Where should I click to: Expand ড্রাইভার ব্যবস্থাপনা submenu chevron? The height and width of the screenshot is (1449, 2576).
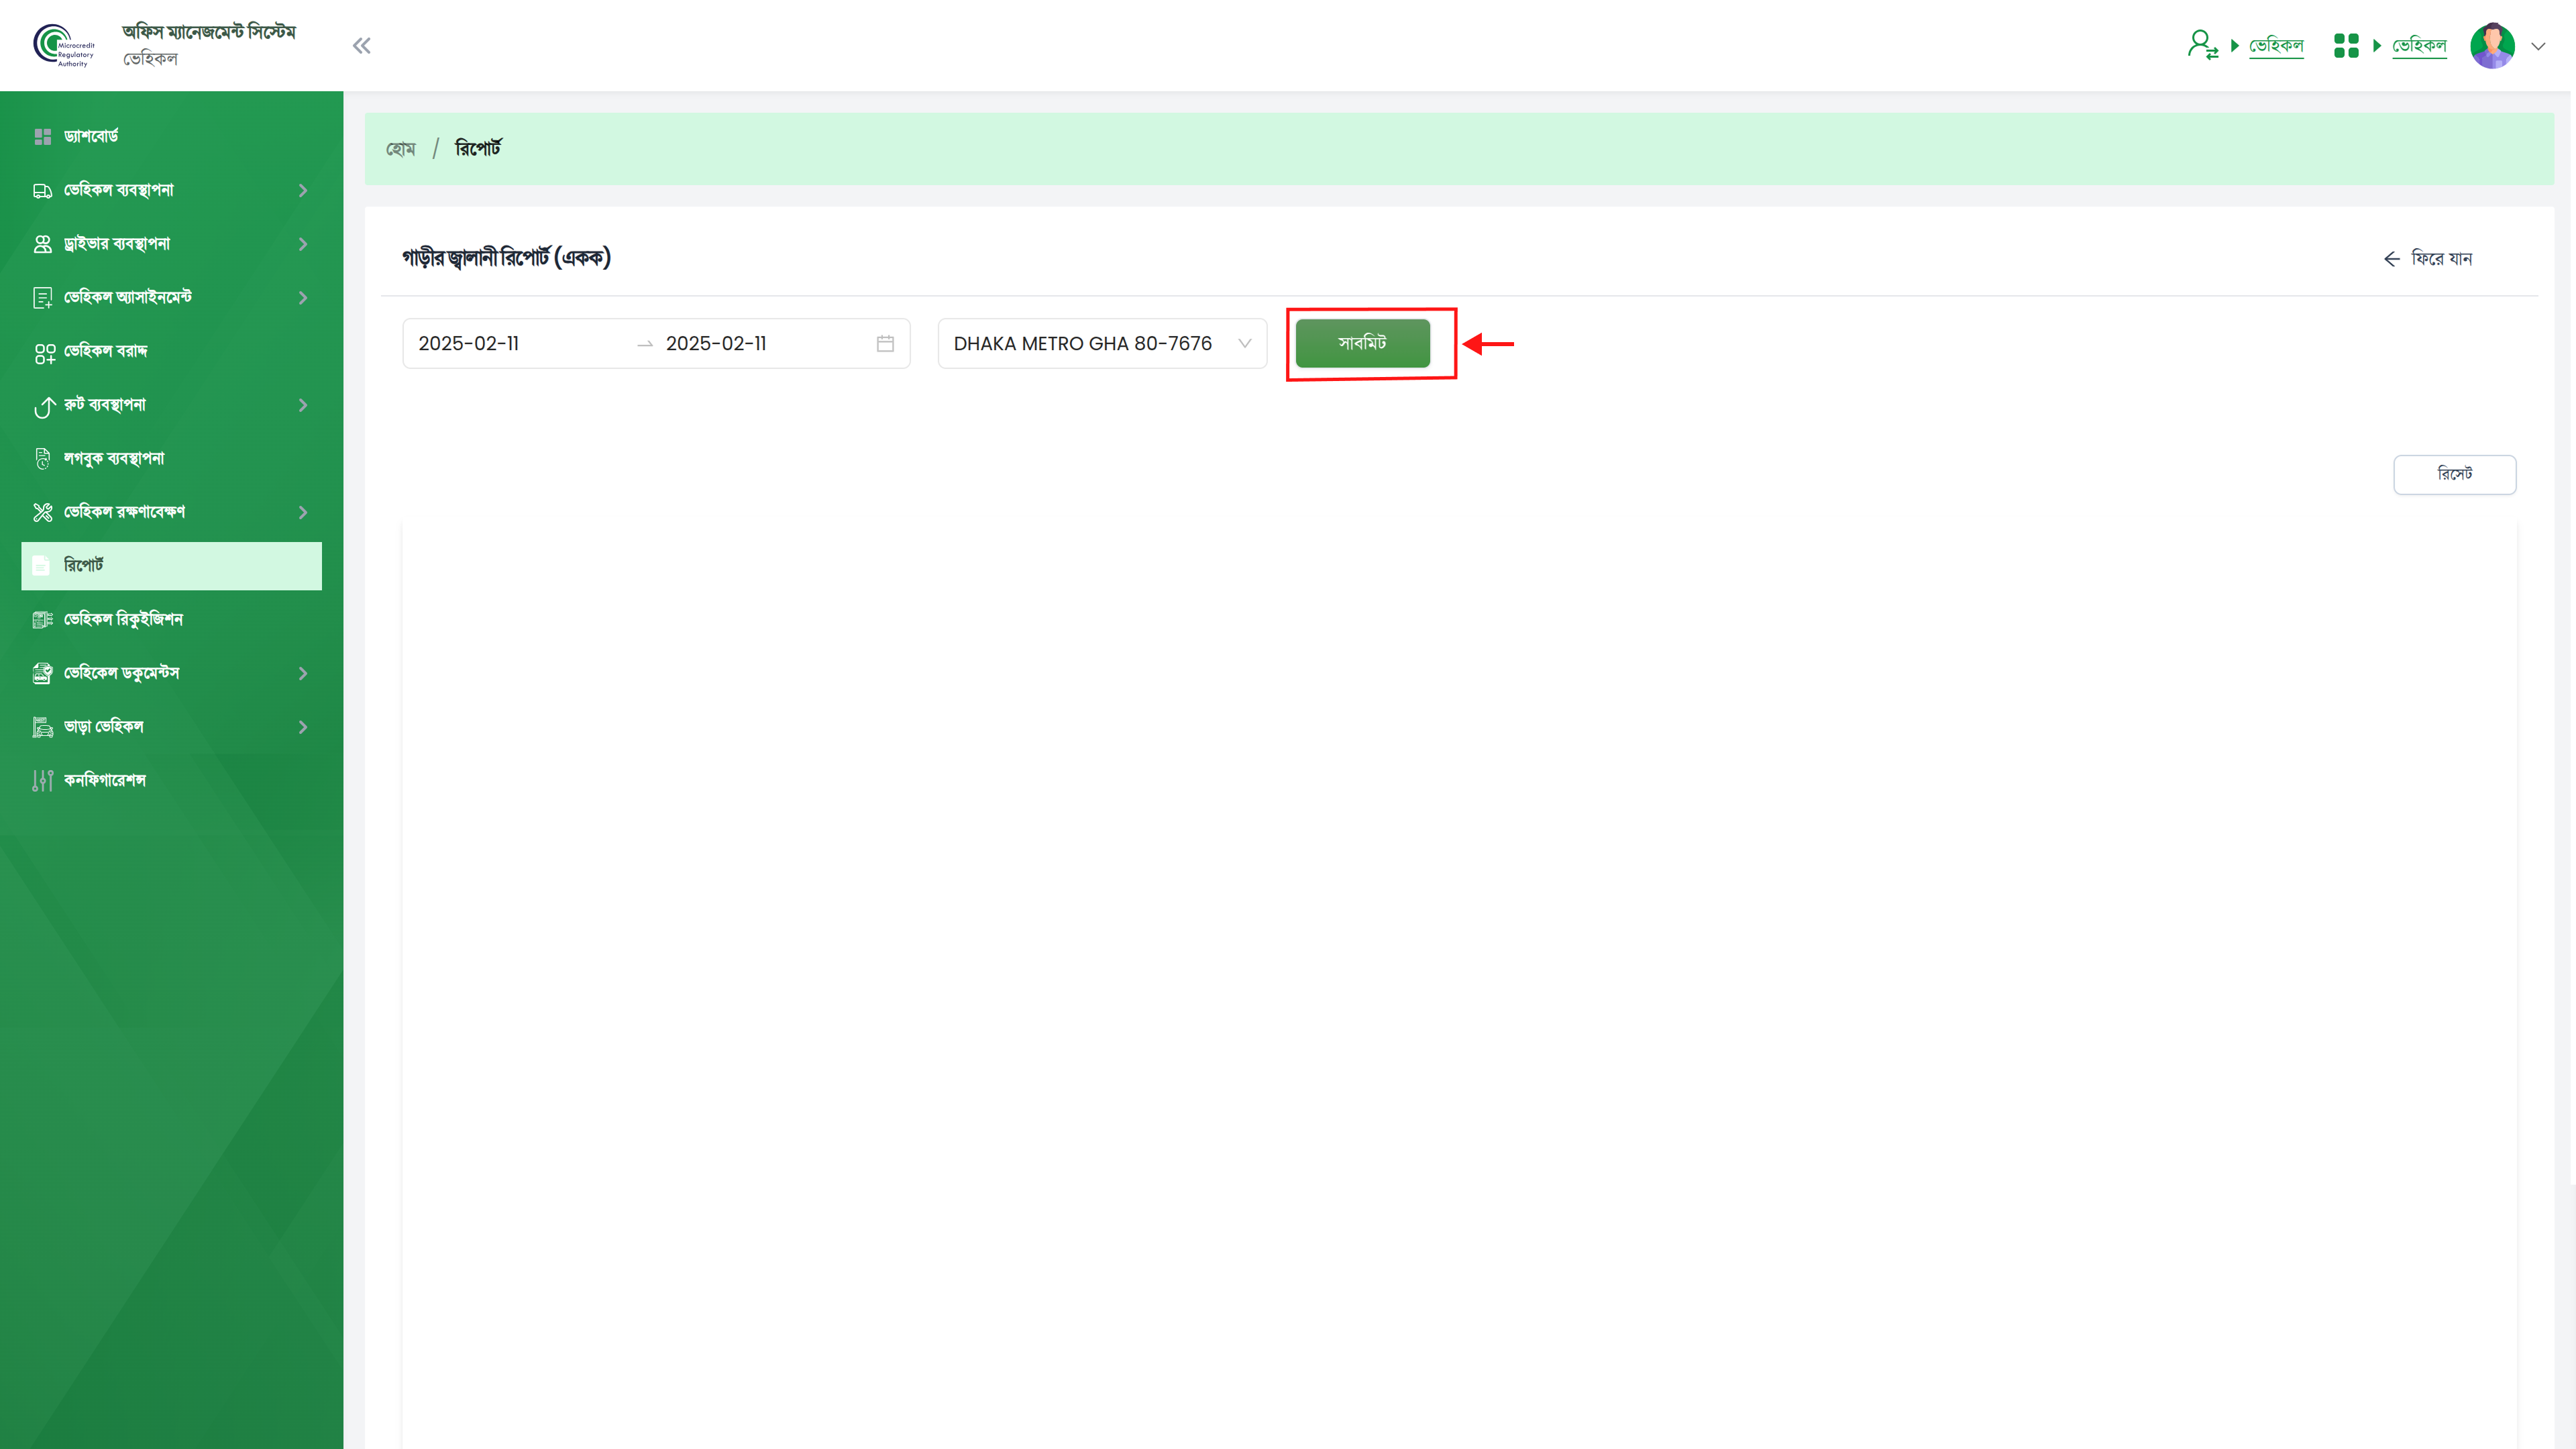click(x=303, y=244)
